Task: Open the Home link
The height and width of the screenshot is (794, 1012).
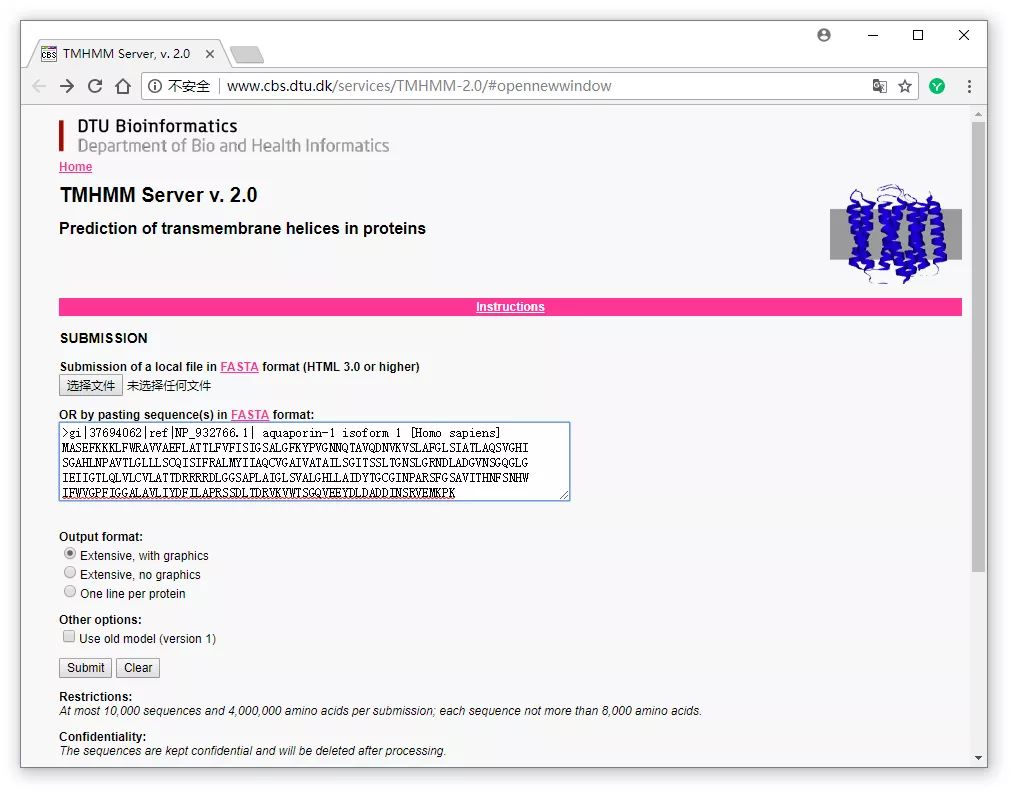Action: point(76,167)
